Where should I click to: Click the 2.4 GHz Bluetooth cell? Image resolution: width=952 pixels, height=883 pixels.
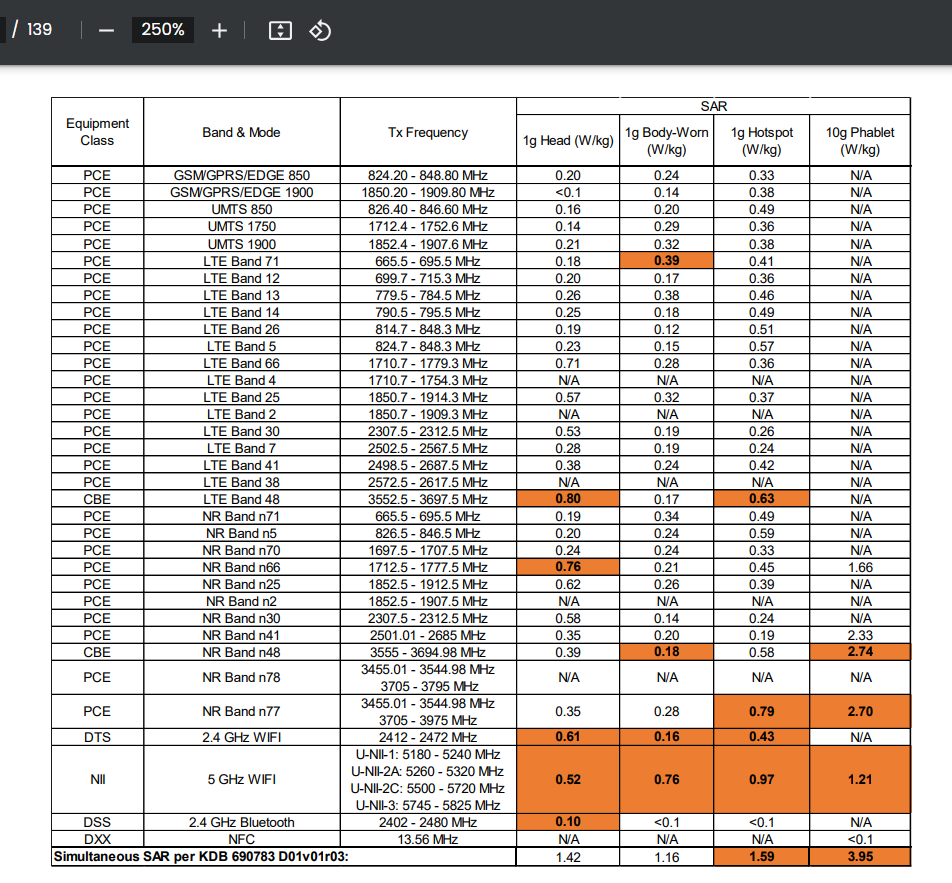pyautogui.click(x=241, y=822)
